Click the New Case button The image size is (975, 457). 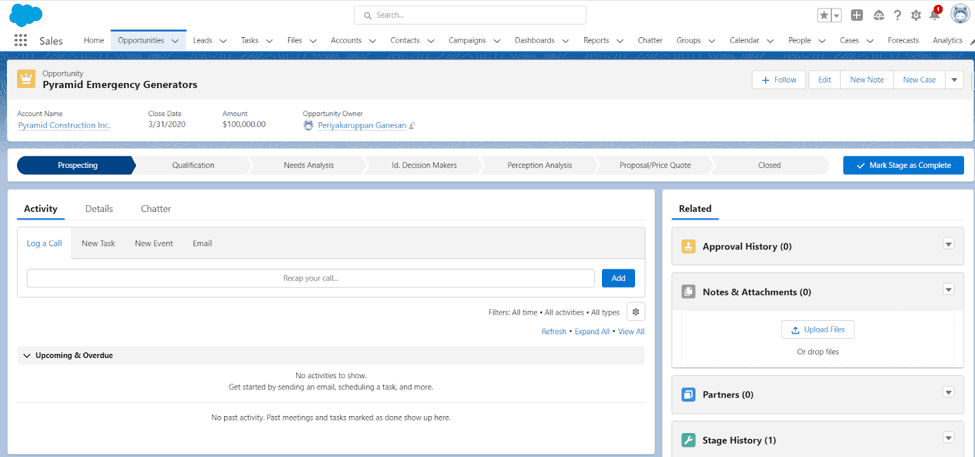pyautogui.click(x=920, y=80)
